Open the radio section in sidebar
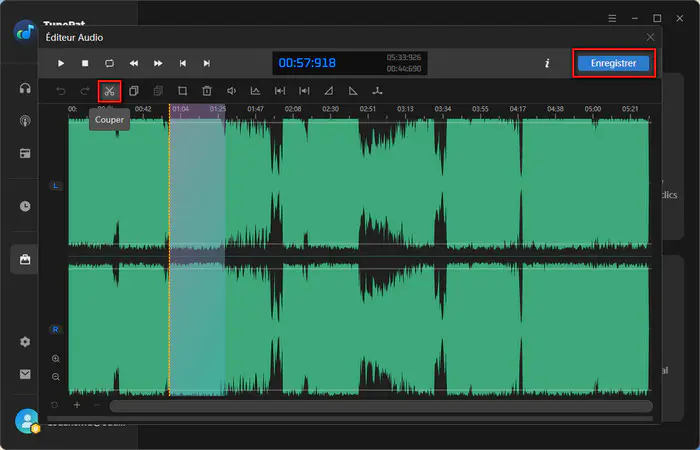 (25, 154)
